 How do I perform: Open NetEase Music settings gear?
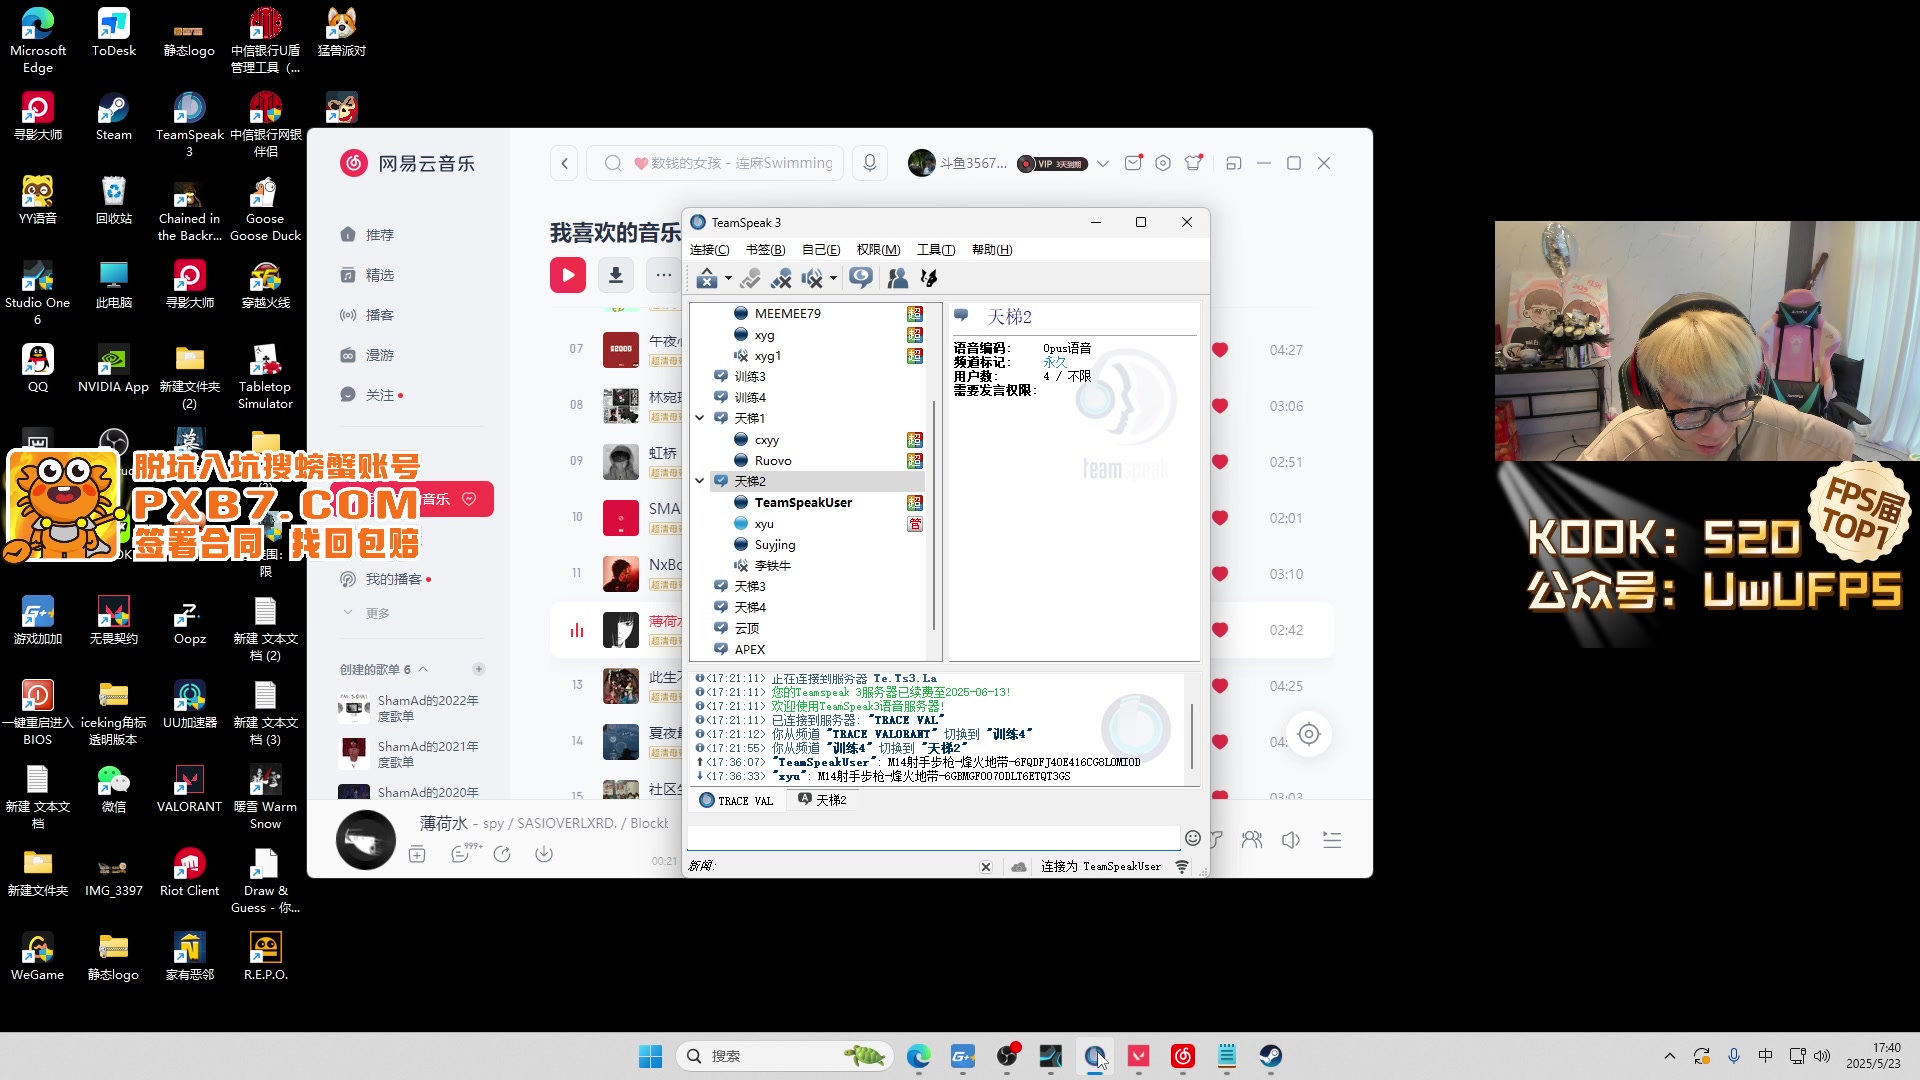1163,163
